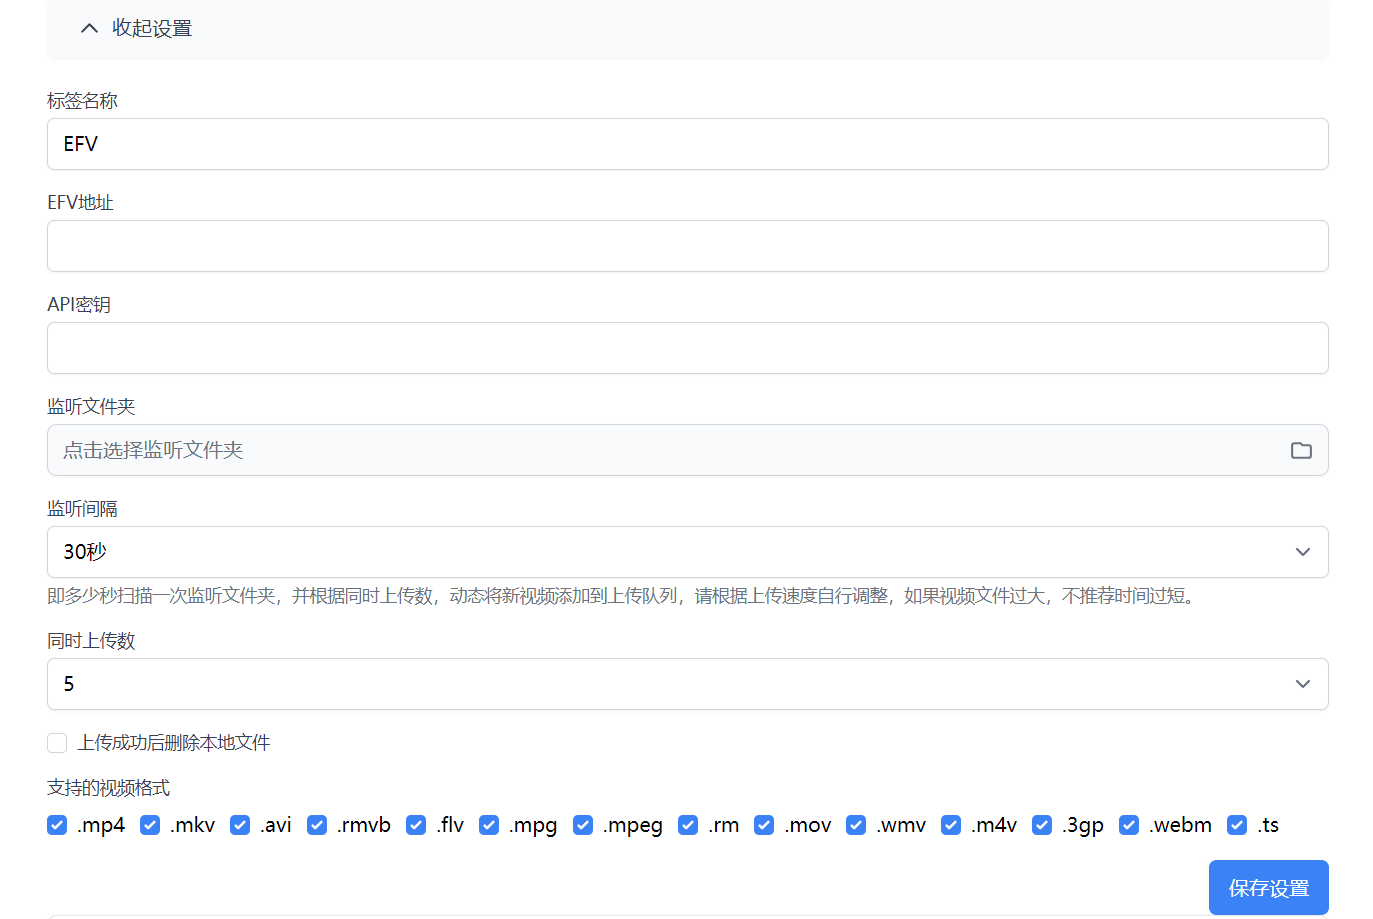Click the 保存设置 button

click(1268, 888)
